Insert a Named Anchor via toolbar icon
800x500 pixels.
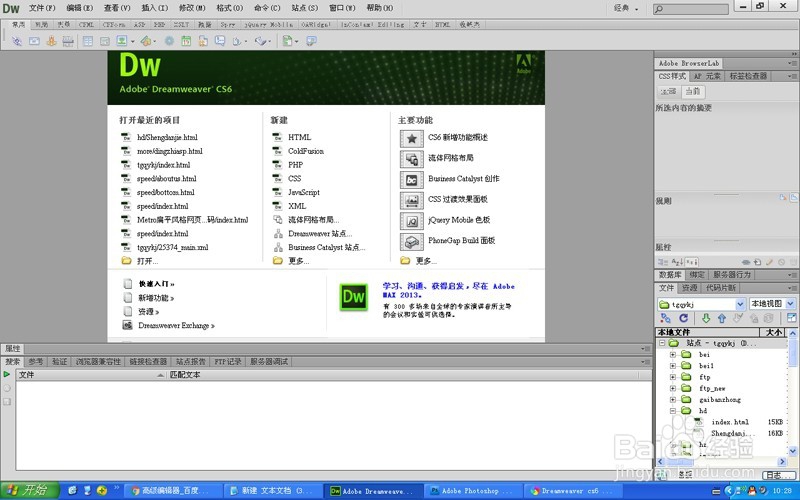[51, 41]
